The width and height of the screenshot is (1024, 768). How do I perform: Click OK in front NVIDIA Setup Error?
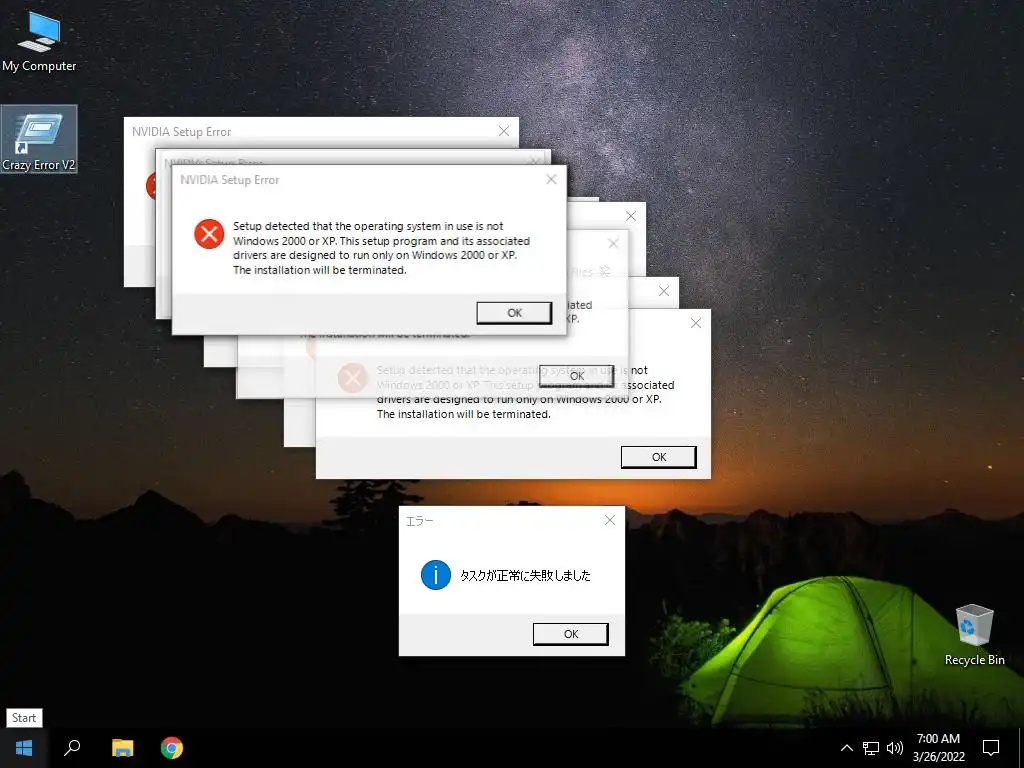click(x=514, y=313)
